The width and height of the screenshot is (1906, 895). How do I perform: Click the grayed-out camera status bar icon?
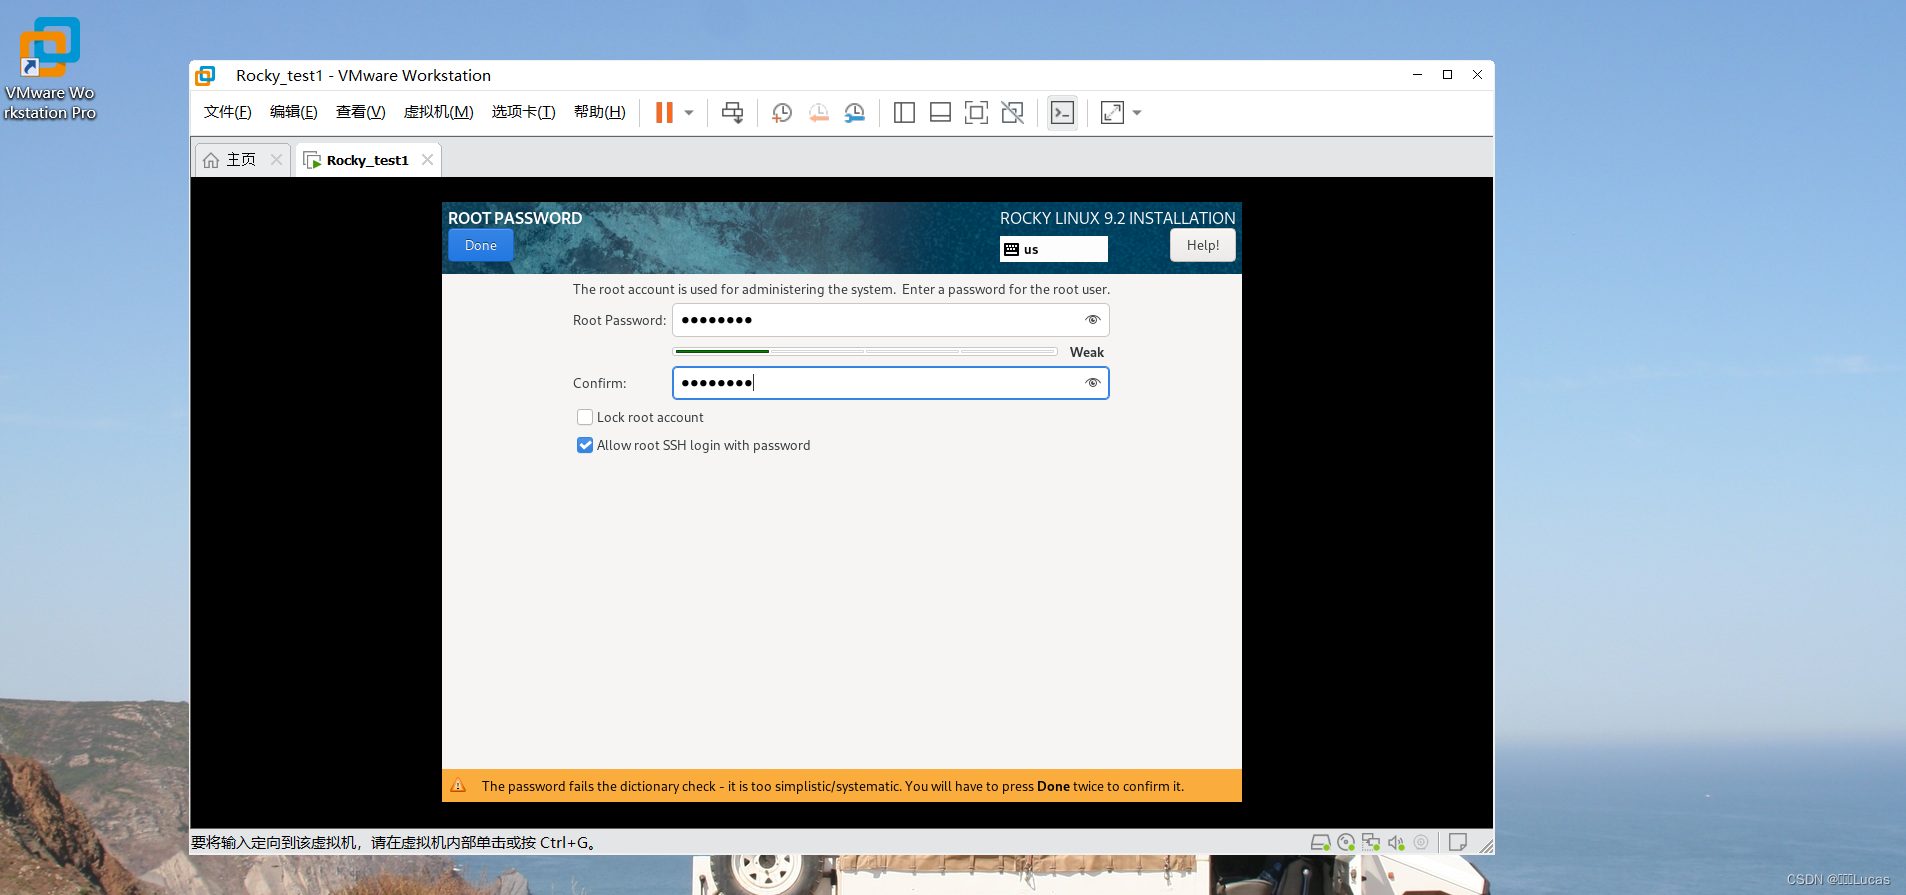point(1421,843)
